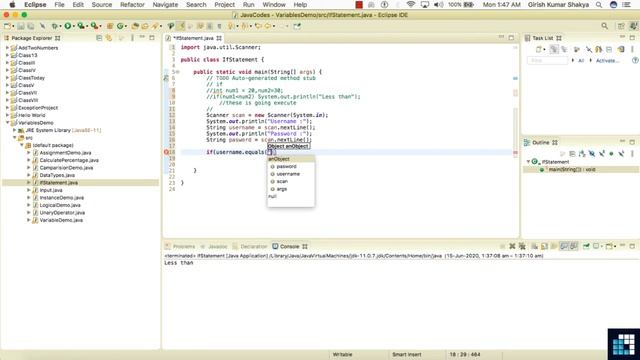Open Spotlight search in macOS menu bar
The width and height of the screenshot is (640, 360).
pyautogui.click(x=599, y=5)
